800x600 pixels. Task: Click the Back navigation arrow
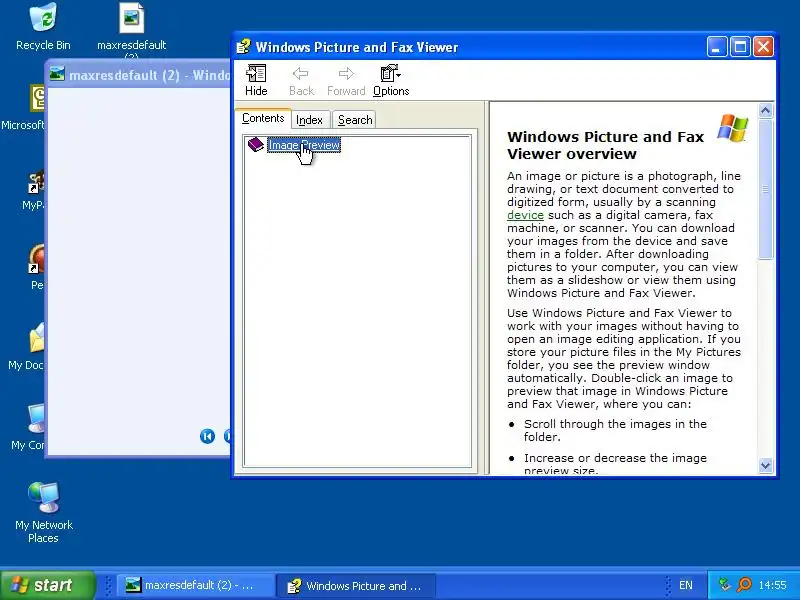pyautogui.click(x=301, y=80)
